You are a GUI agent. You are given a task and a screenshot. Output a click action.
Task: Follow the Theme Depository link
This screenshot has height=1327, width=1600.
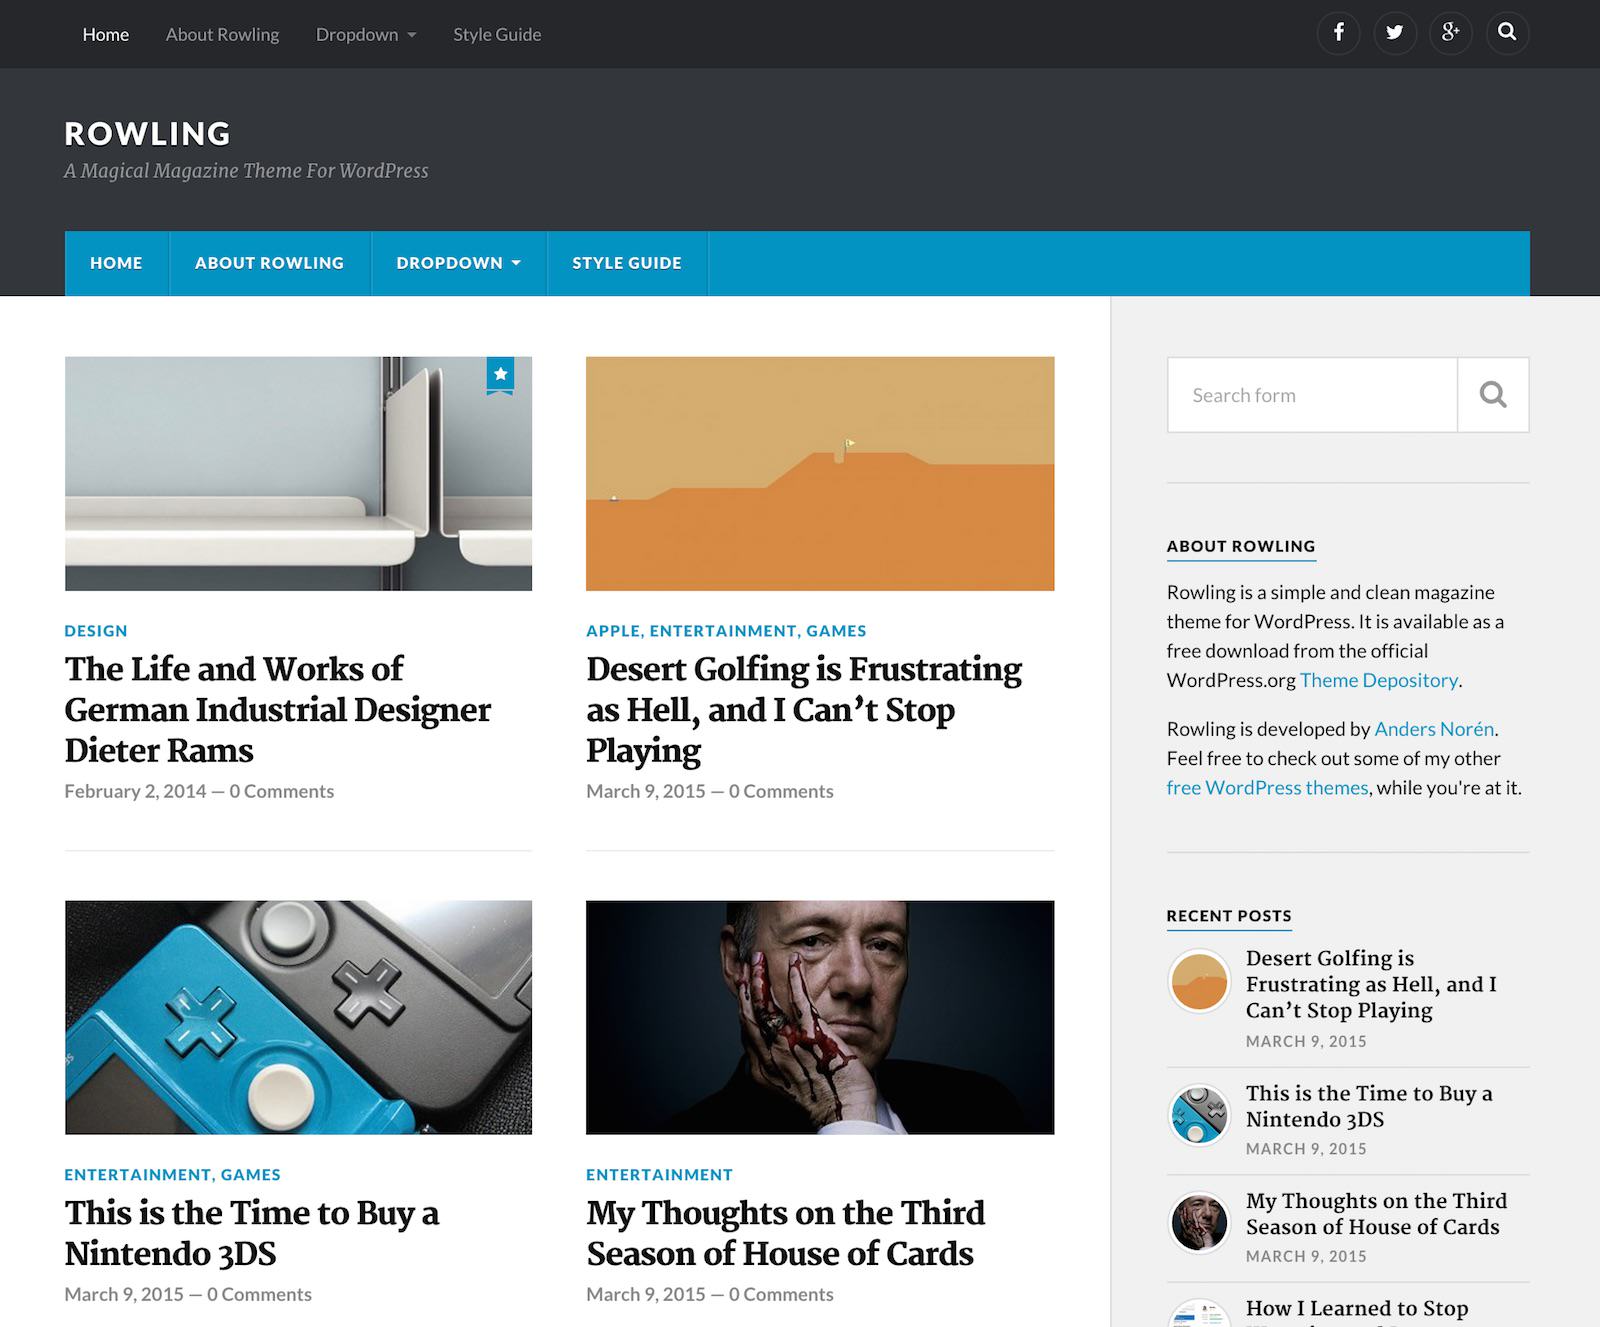(1378, 680)
